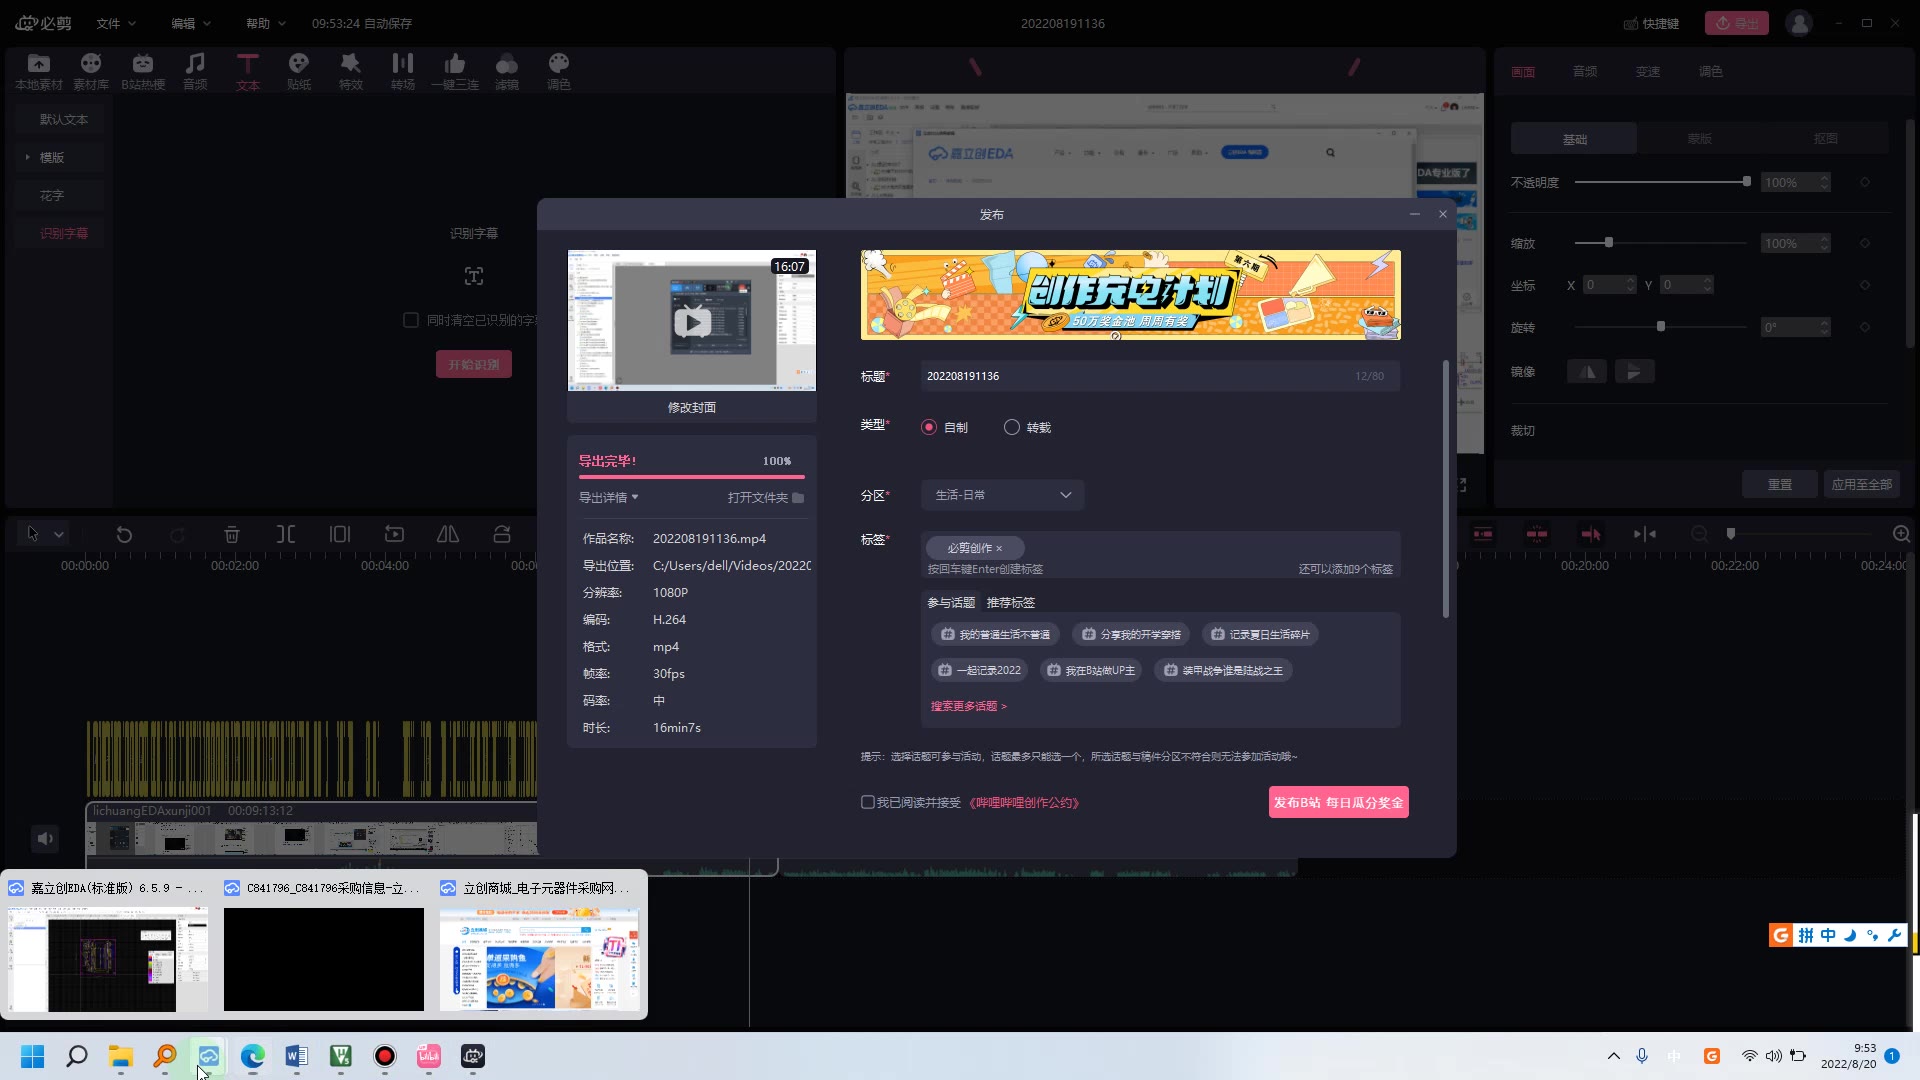Select the 文本 (Text) tool
Screen dimensions: 1920x1080
pyautogui.click(x=247, y=70)
